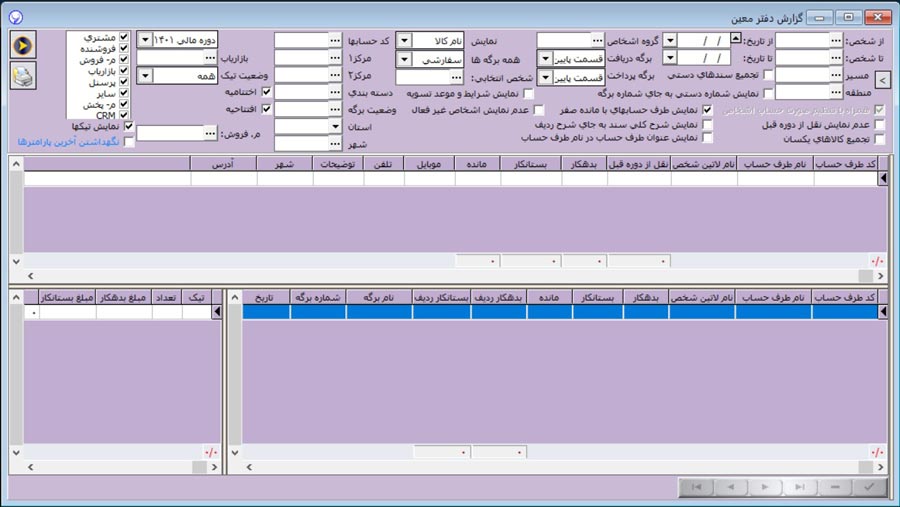The width and height of the screenshot is (900, 507).
Task: Toggle the مشتری checkbox
Action: [x=124, y=37]
